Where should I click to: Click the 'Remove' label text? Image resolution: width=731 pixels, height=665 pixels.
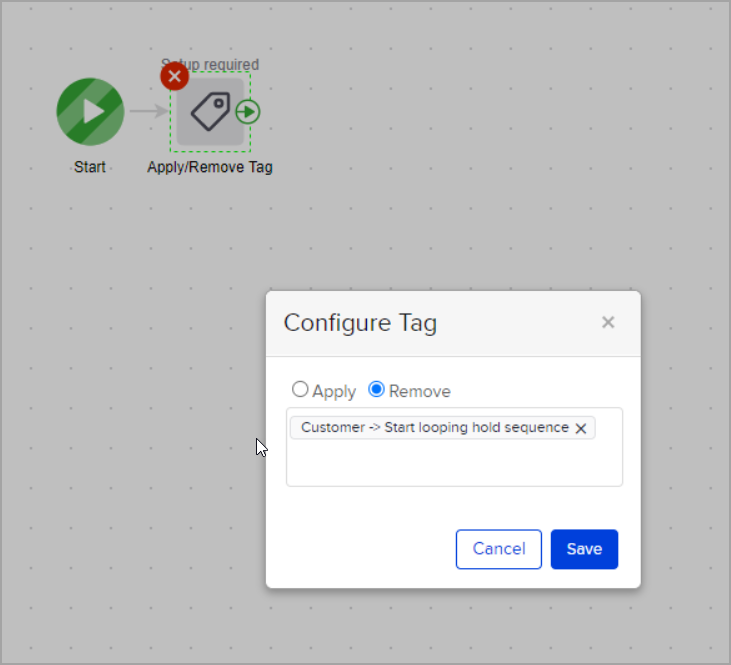pyautogui.click(x=419, y=391)
